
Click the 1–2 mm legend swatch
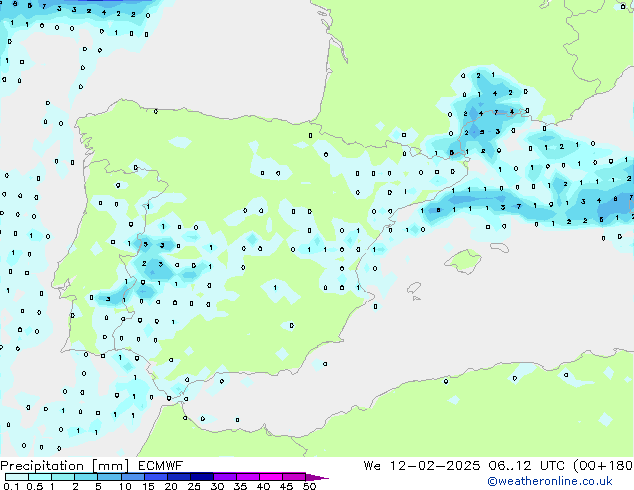63,477
